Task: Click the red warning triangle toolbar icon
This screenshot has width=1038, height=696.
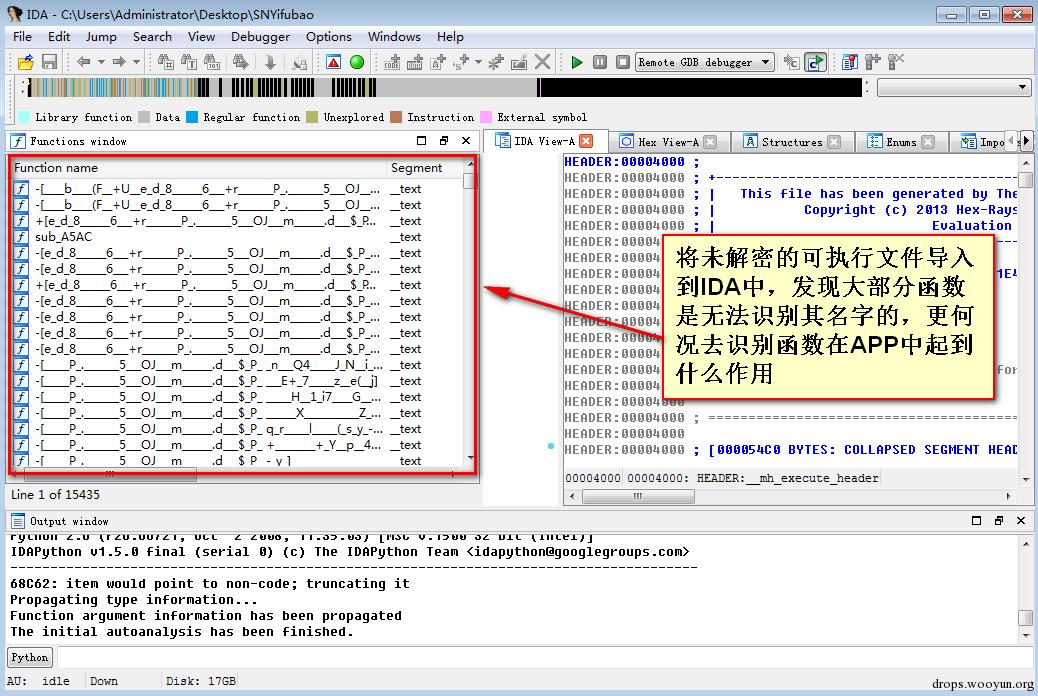Action: (334, 62)
